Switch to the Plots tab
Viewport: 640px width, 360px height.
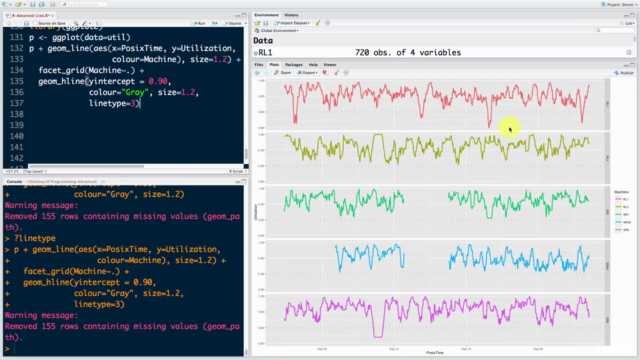click(x=274, y=65)
